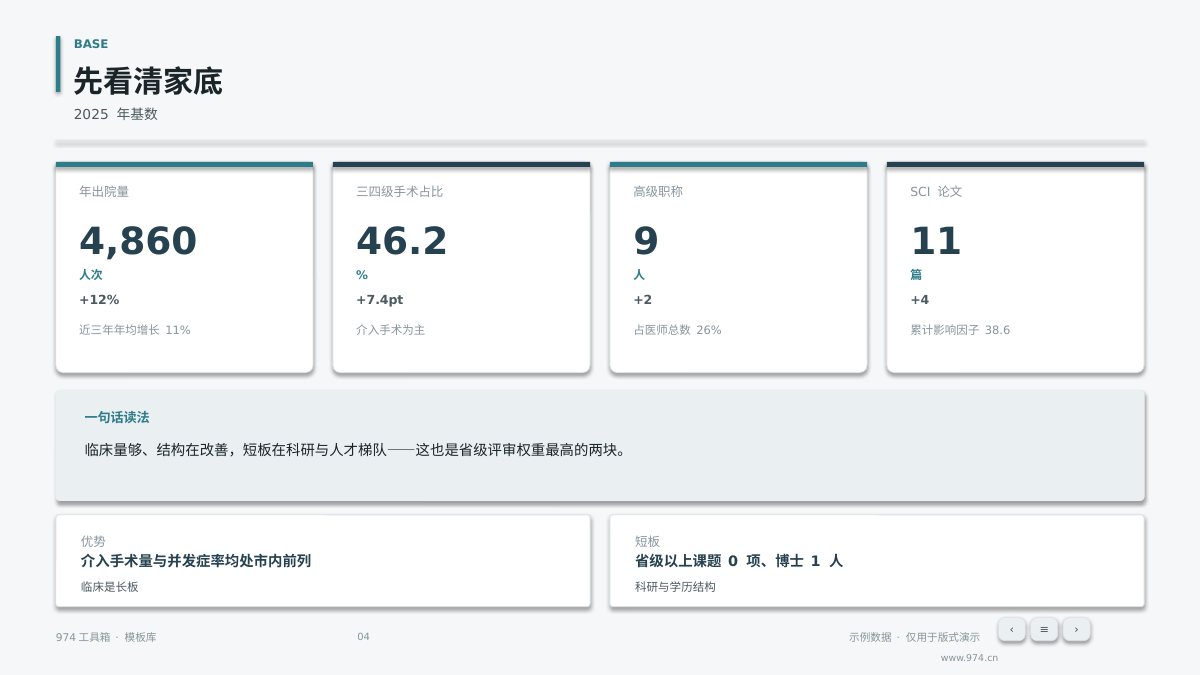Click the note 占医师总数 26%
Image resolution: width=1200 pixels, height=675 pixels.
coord(677,330)
